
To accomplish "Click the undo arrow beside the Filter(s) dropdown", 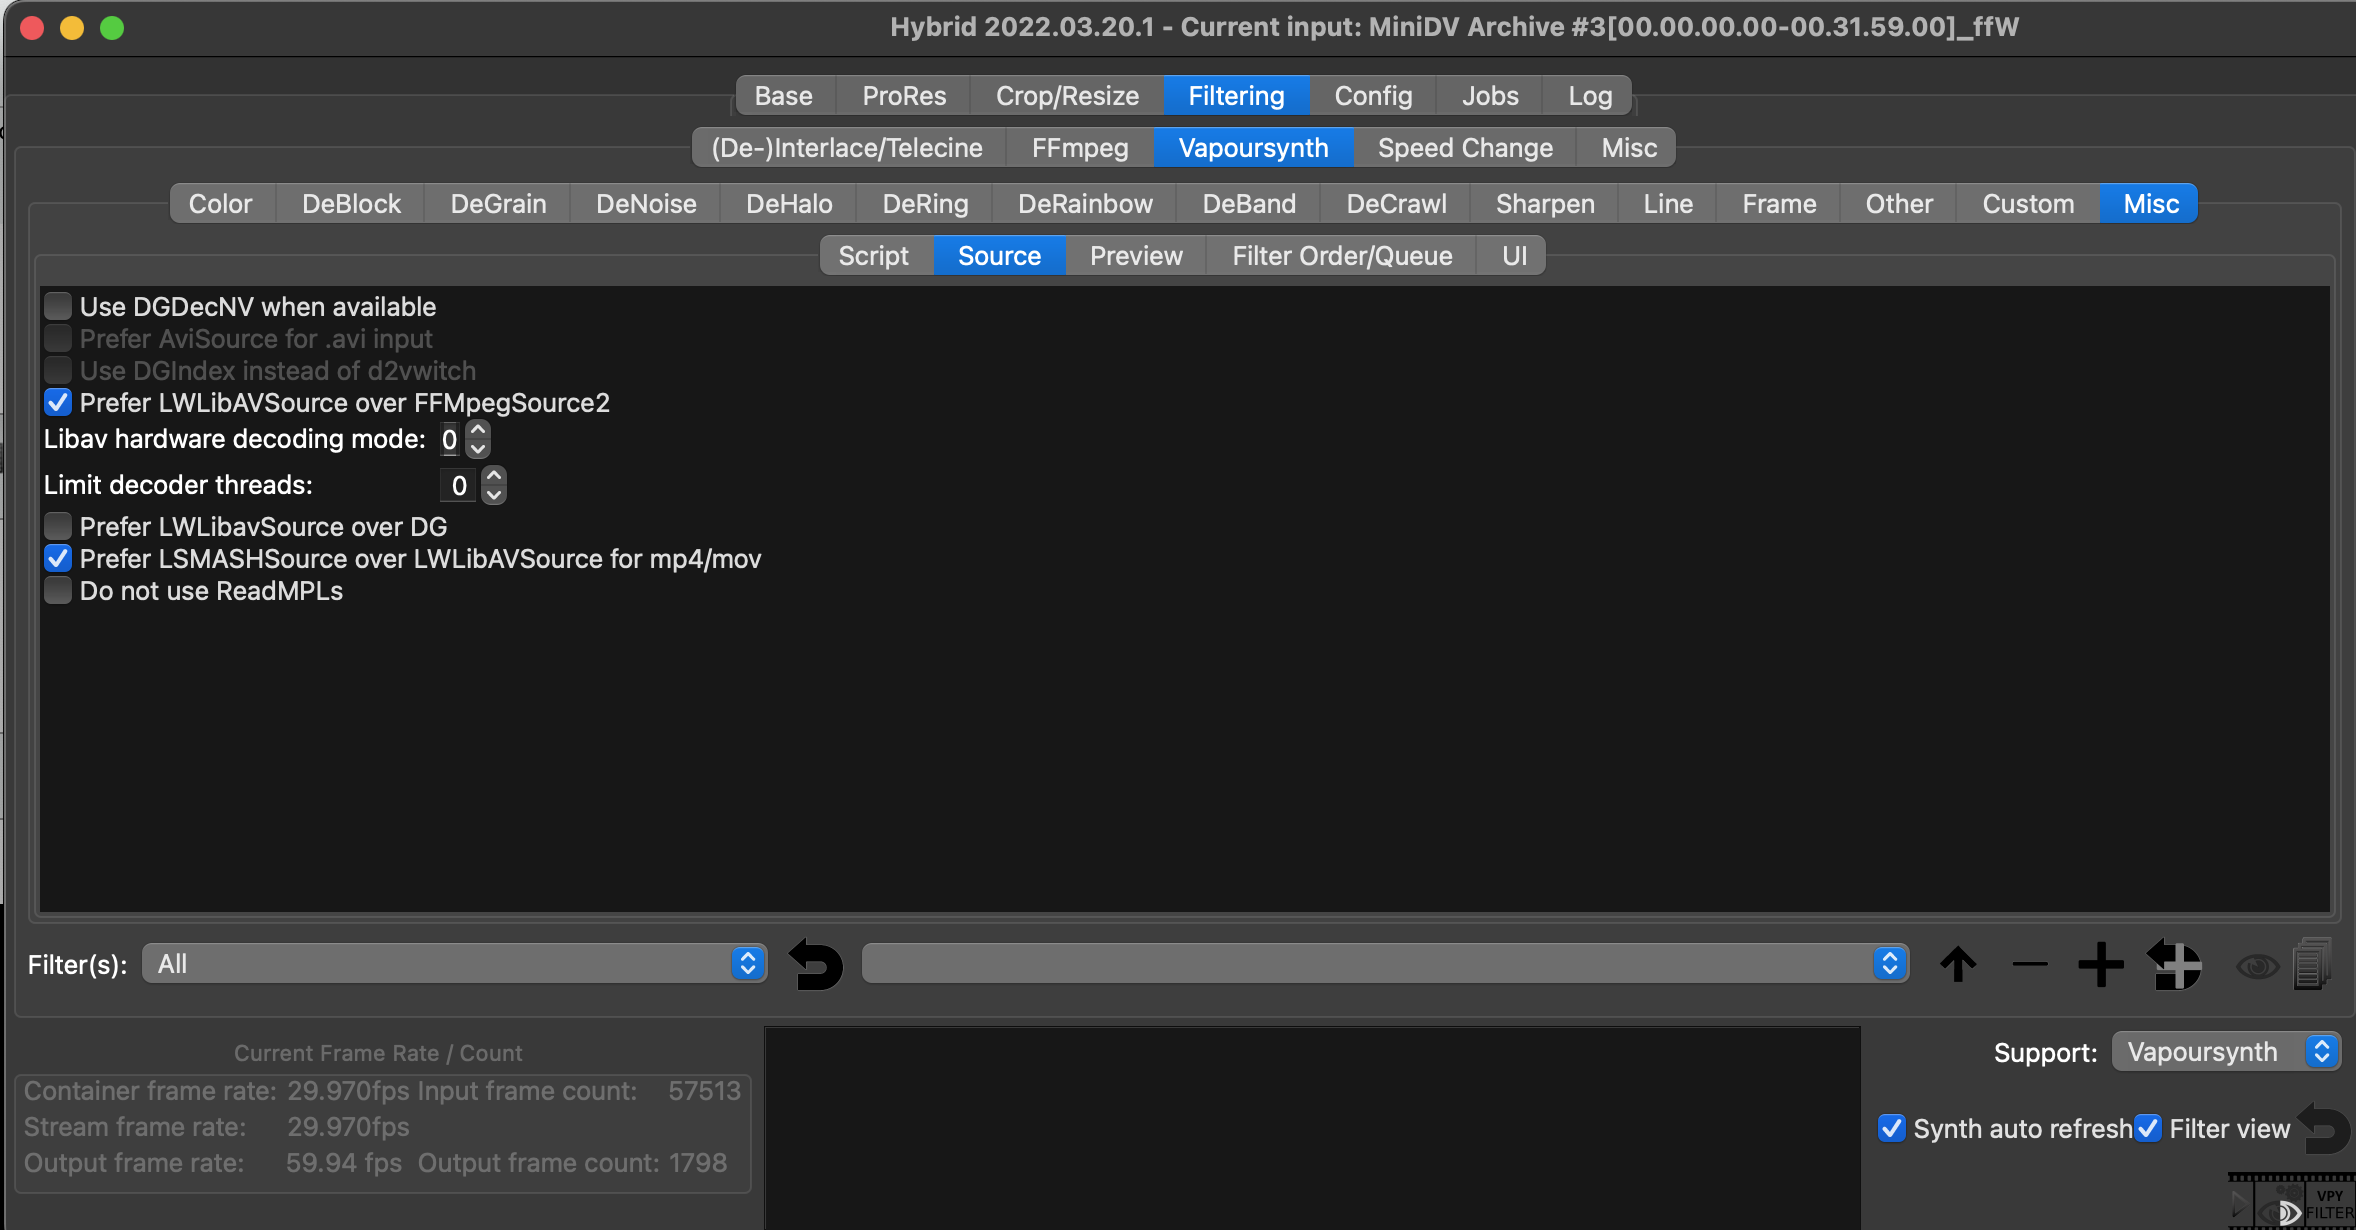I will click(816, 965).
